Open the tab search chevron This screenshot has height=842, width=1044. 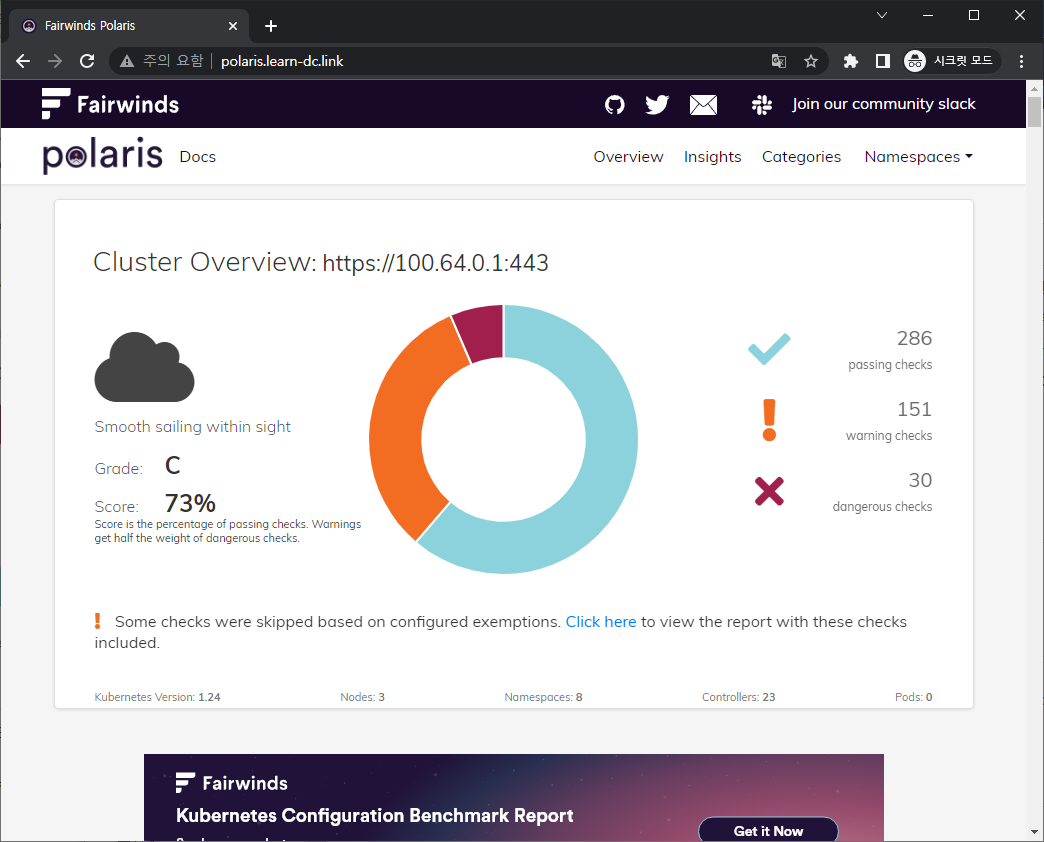click(882, 15)
